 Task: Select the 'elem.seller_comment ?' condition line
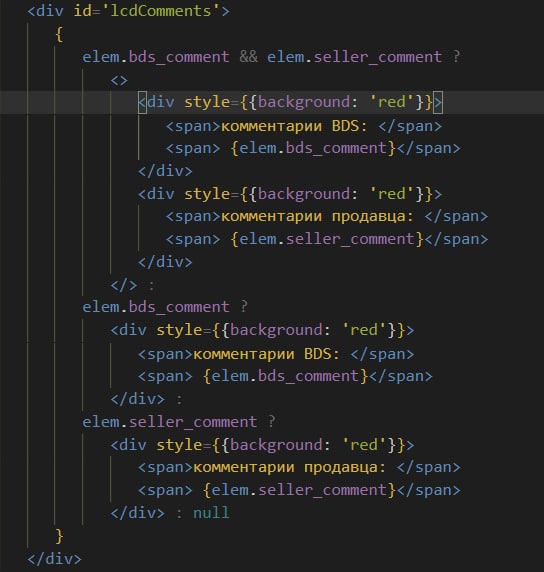point(179,422)
